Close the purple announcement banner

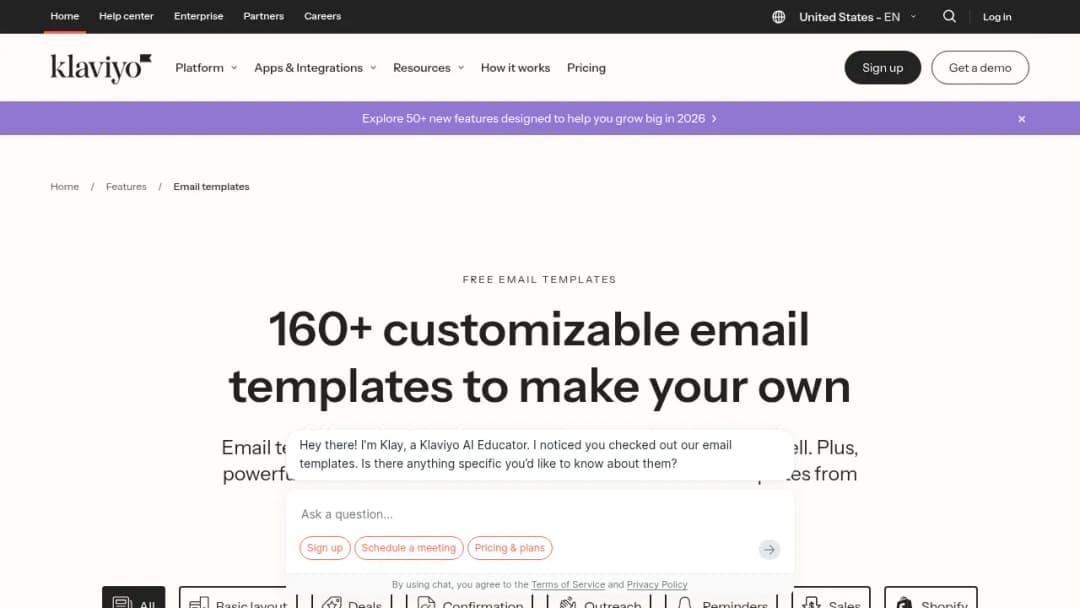point(1021,119)
